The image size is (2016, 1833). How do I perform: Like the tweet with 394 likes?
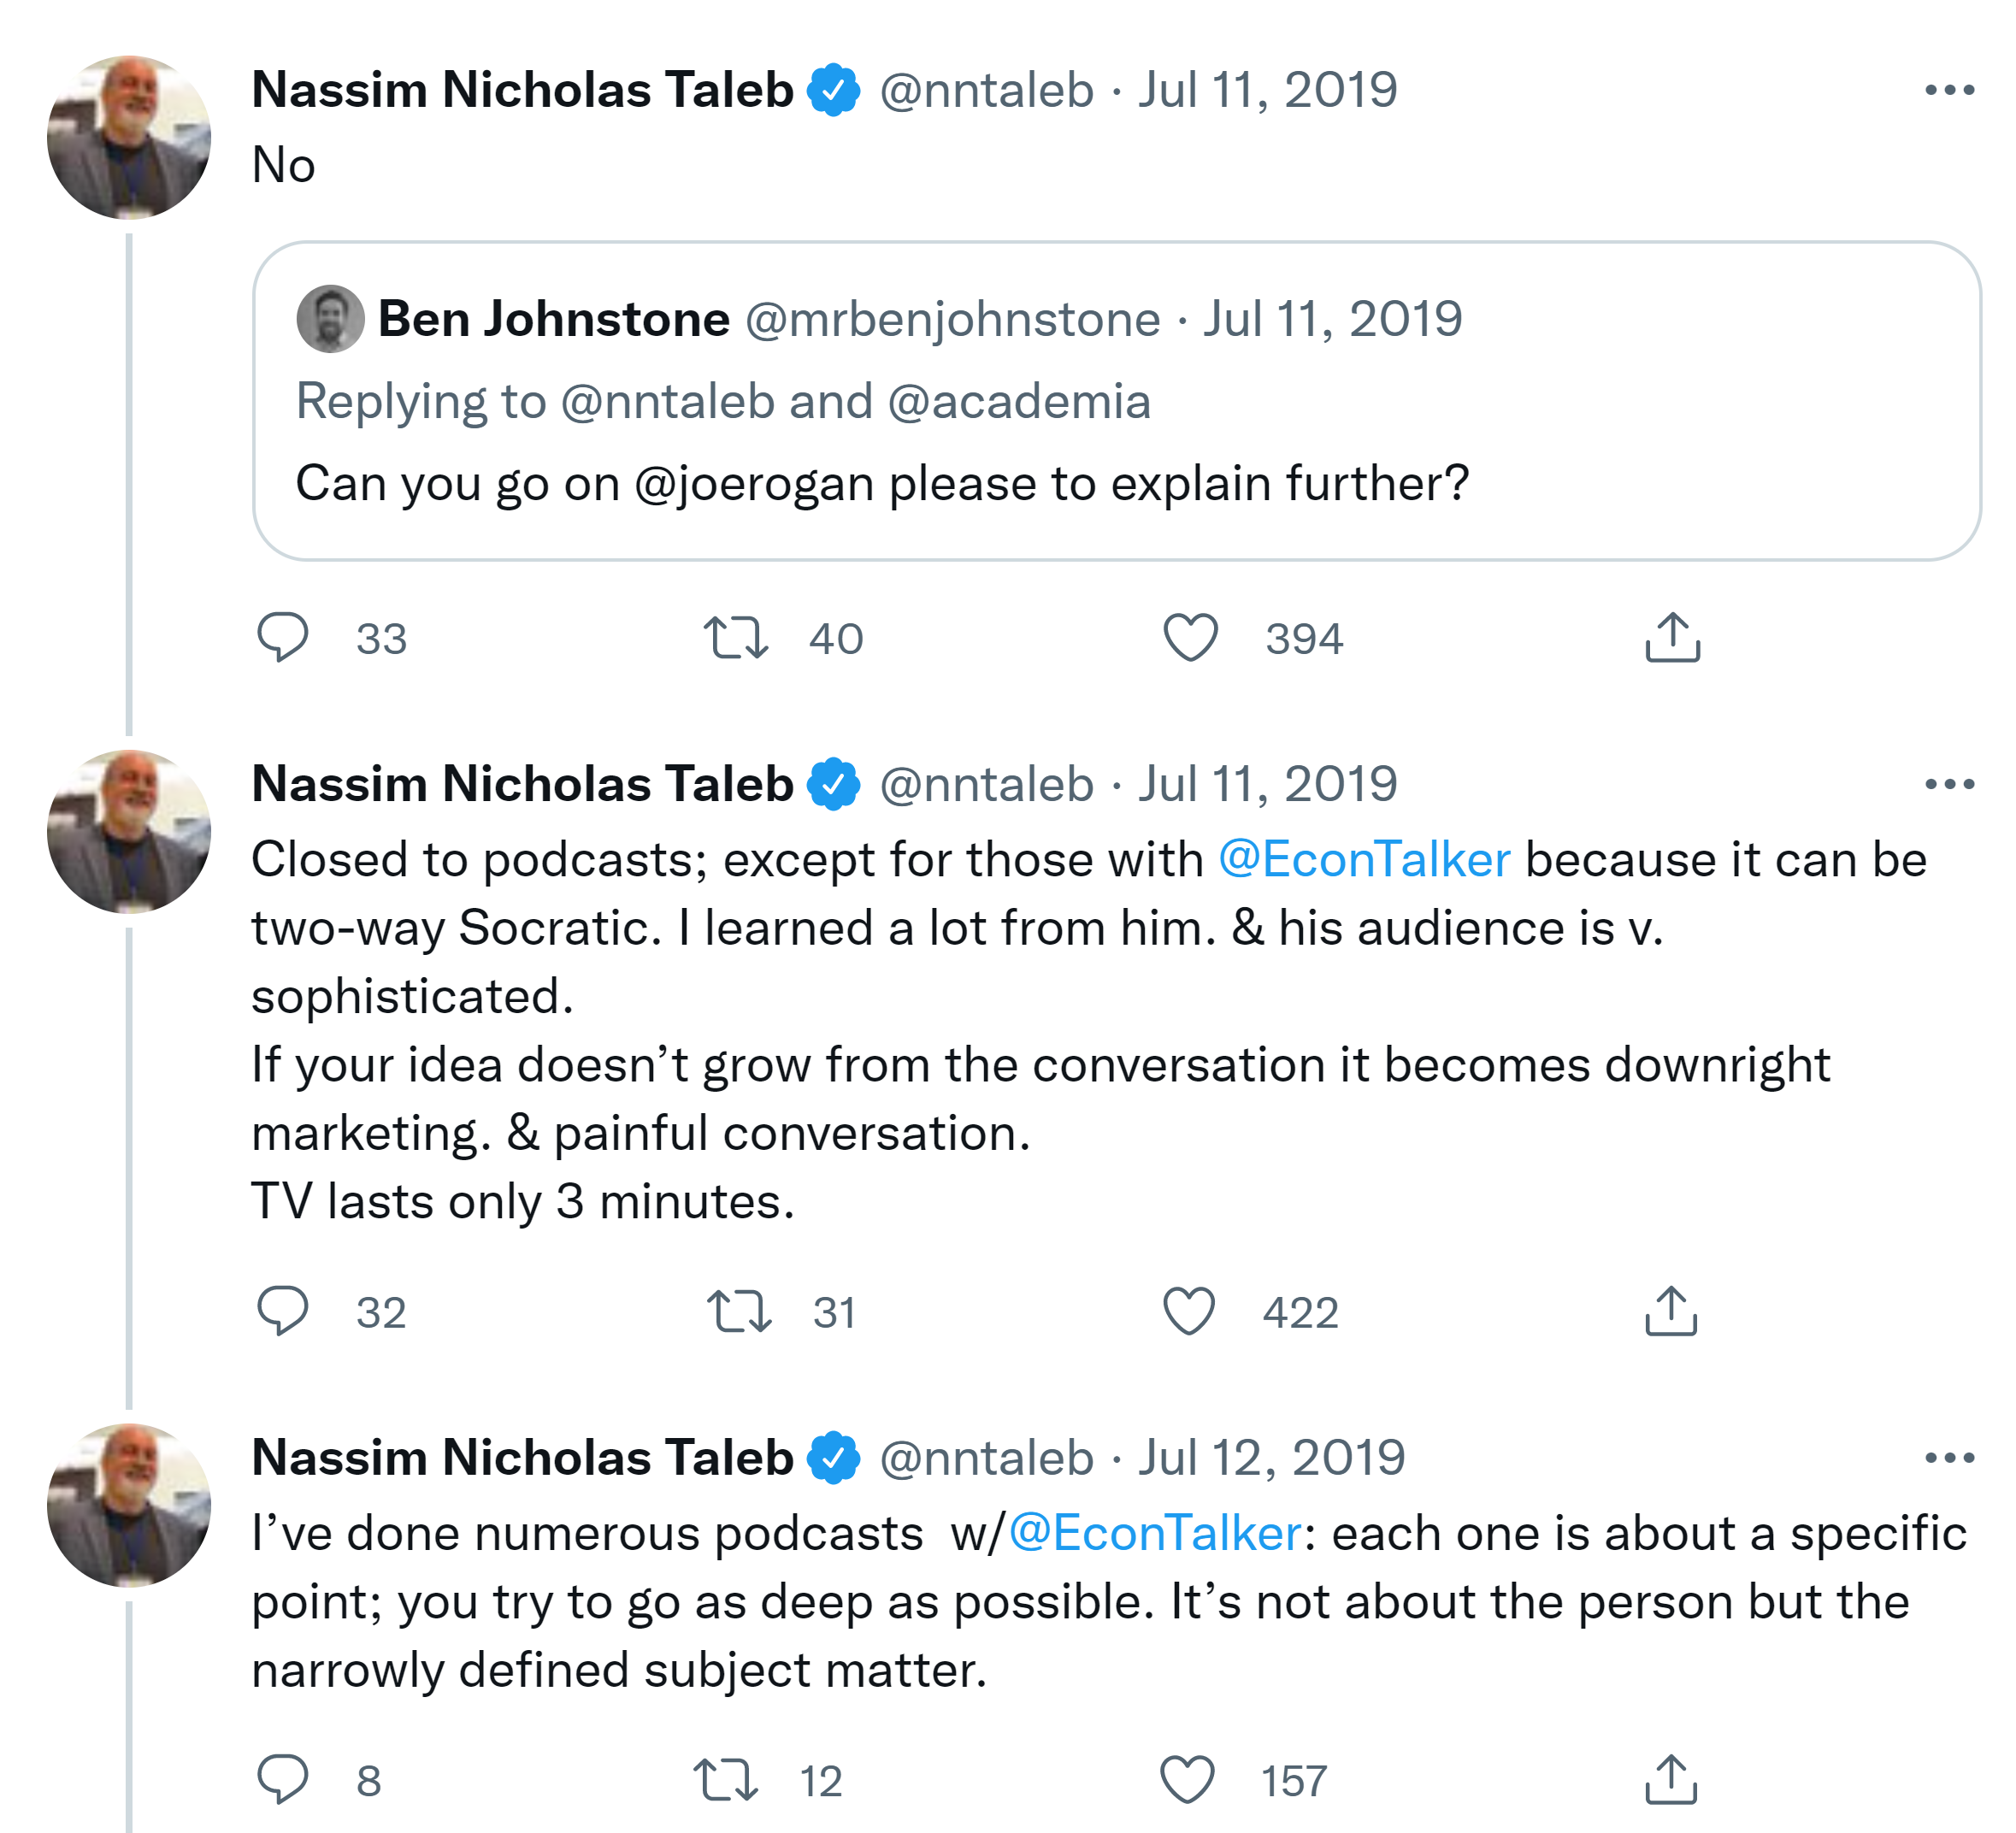(x=1190, y=637)
